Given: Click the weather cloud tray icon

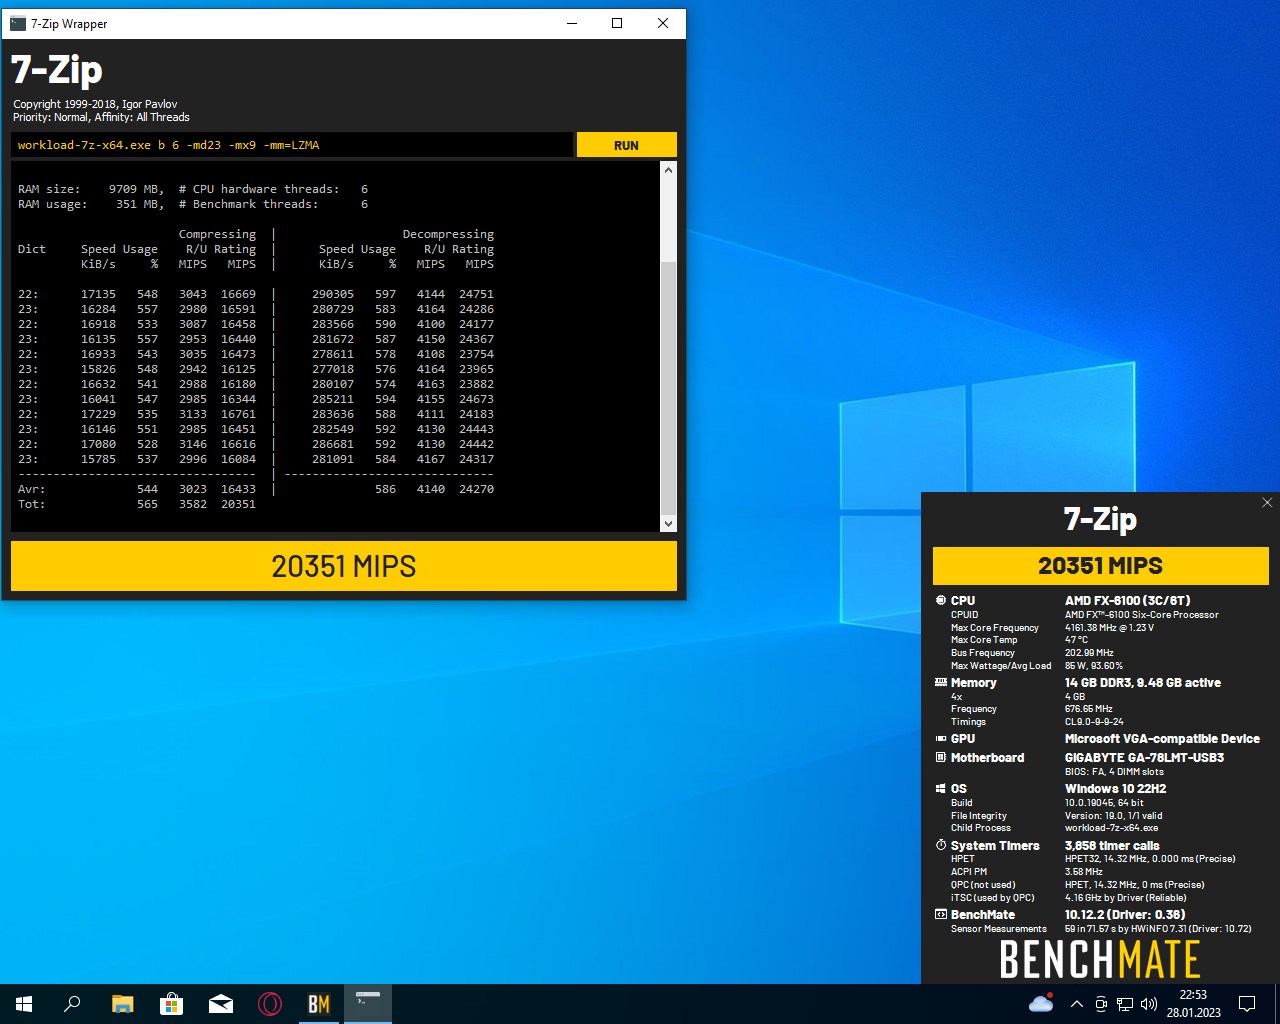Looking at the screenshot, I should pos(1041,1004).
